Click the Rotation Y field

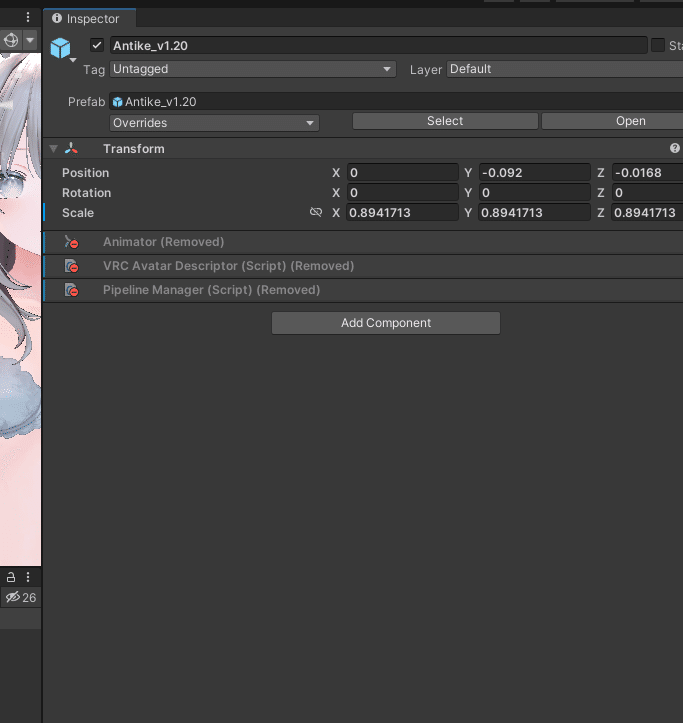coord(535,193)
